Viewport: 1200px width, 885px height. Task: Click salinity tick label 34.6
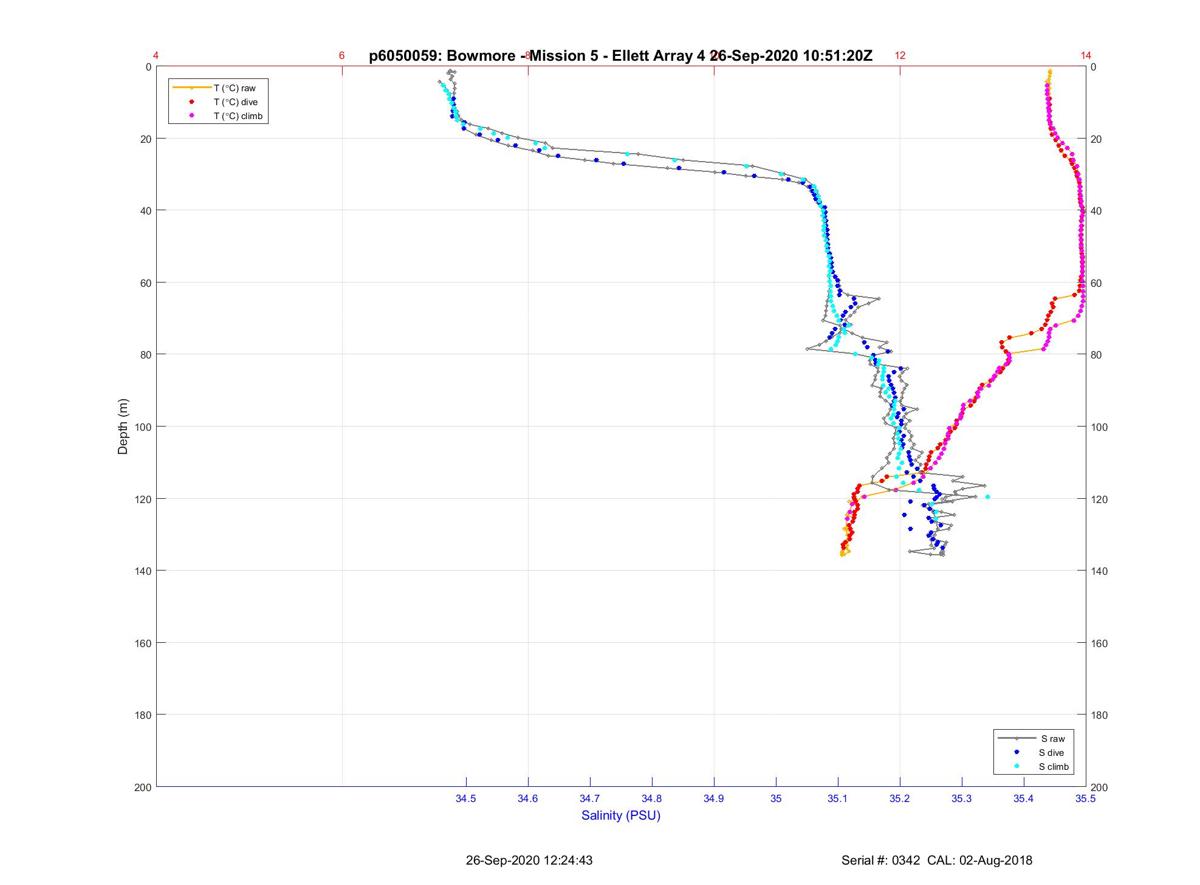(x=528, y=798)
